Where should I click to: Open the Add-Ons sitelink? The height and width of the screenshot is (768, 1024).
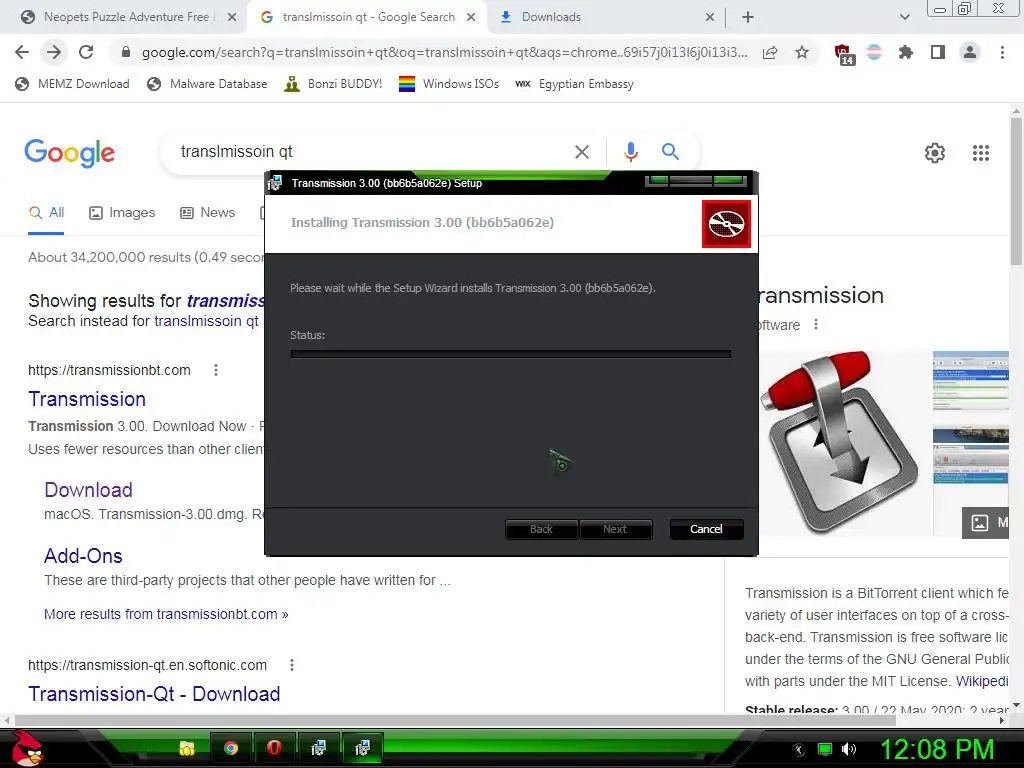(x=83, y=556)
